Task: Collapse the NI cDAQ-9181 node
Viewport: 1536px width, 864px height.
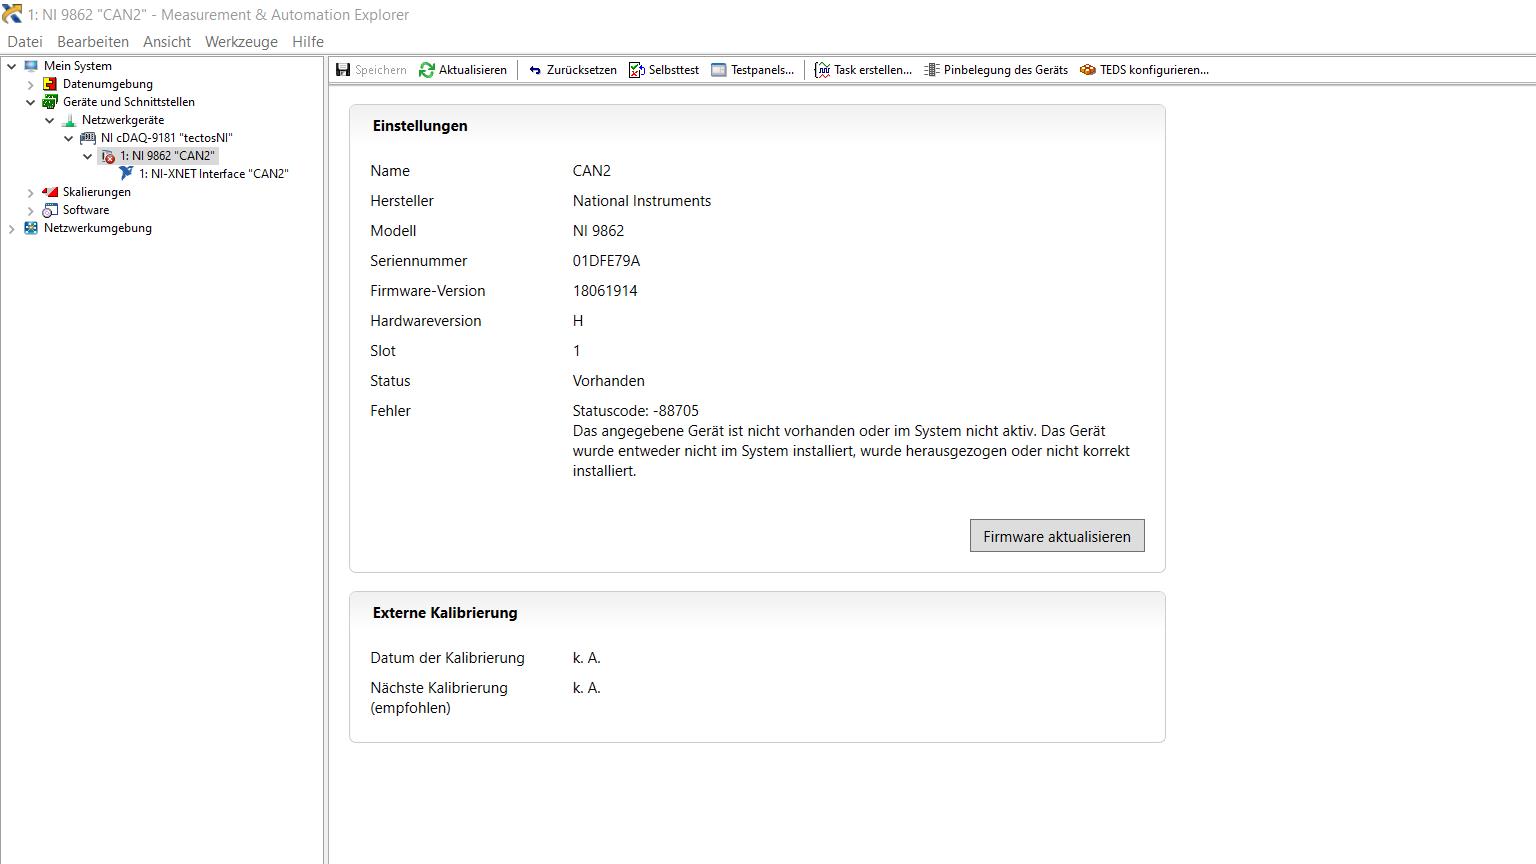Action: click(69, 138)
